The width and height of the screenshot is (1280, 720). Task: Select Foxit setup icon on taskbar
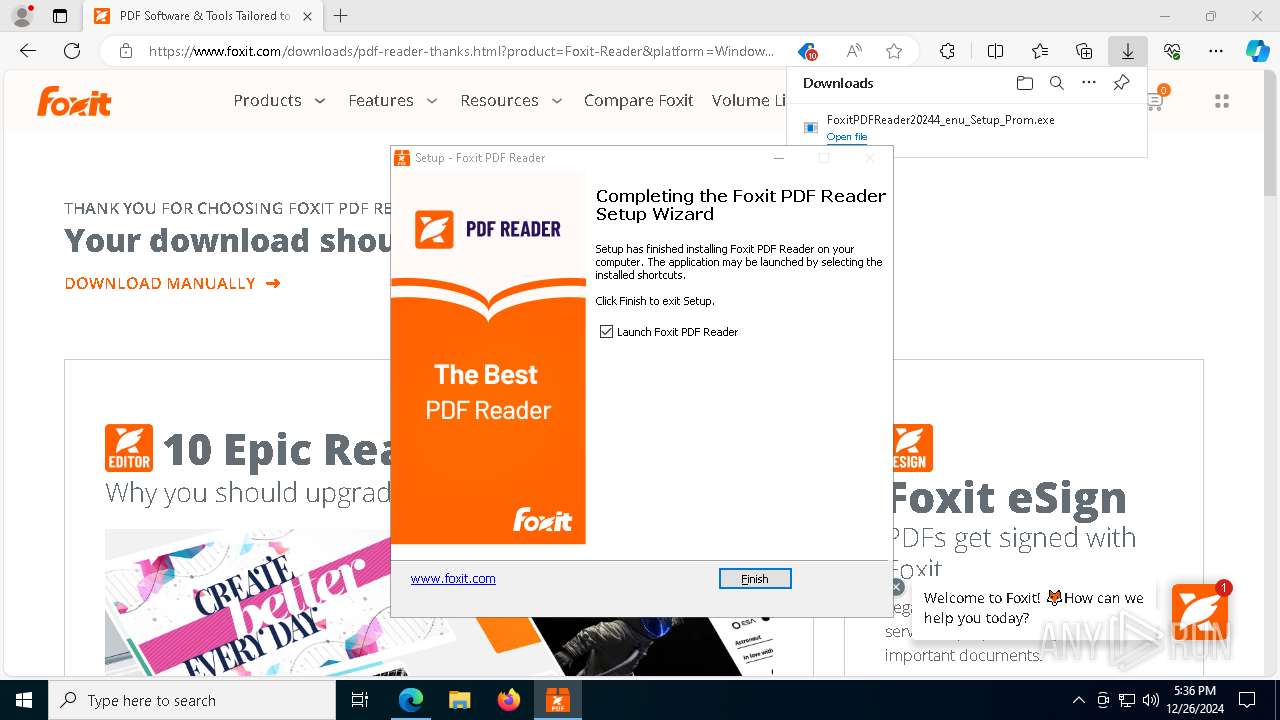557,700
